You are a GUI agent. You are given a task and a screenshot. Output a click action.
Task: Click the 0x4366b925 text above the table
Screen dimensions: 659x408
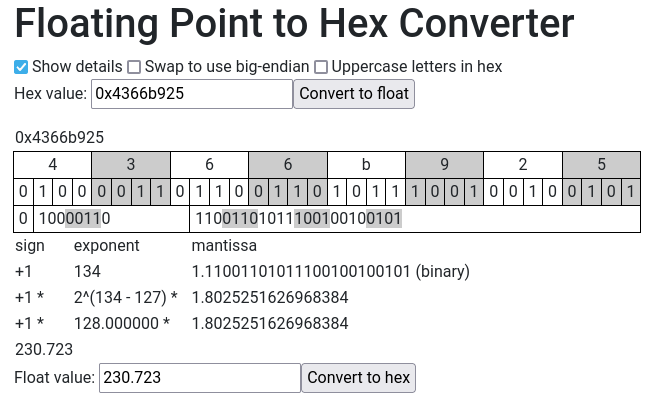(x=59, y=137)
